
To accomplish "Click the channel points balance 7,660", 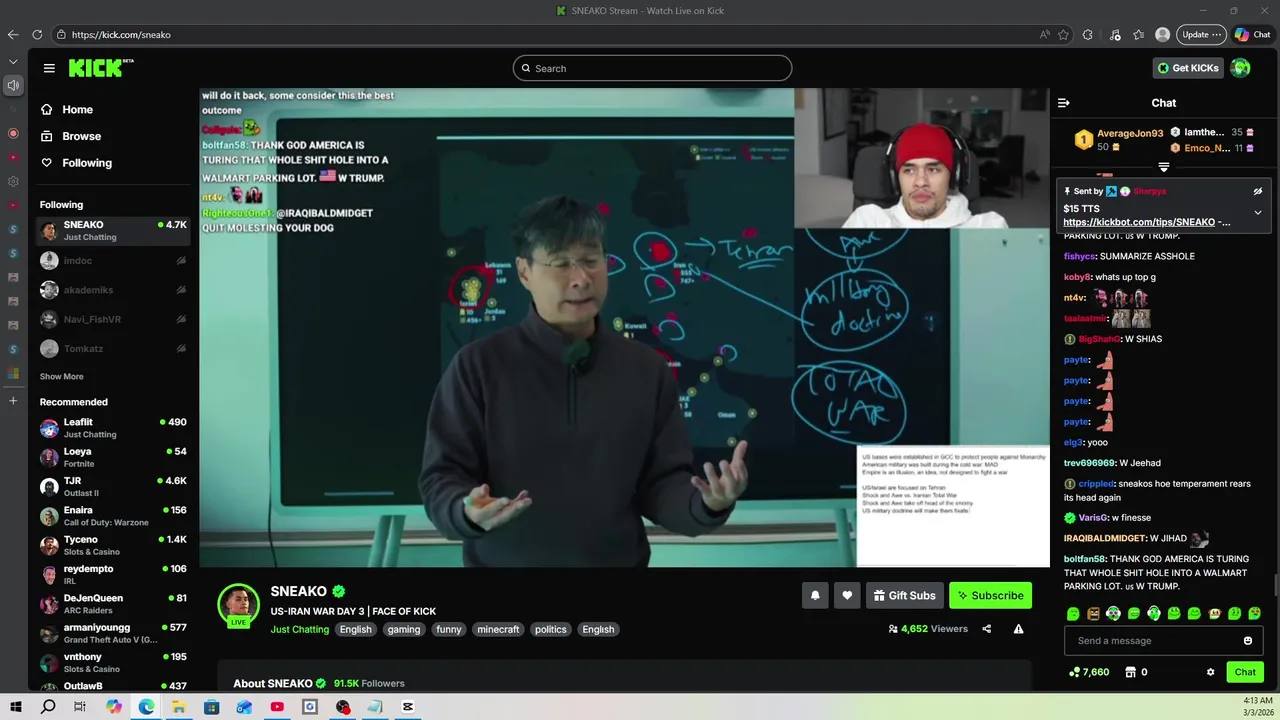I will click(1089, 672).
